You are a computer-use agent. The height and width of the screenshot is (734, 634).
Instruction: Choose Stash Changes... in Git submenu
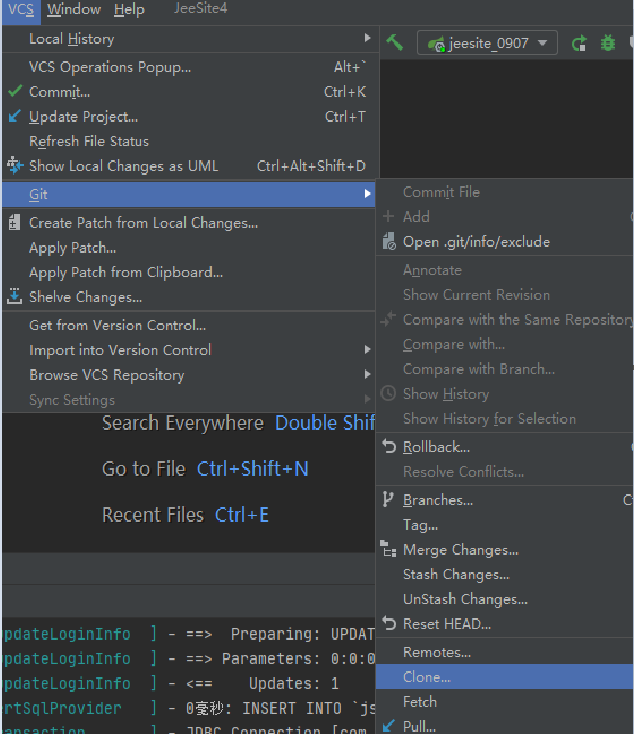coord(456,574)
